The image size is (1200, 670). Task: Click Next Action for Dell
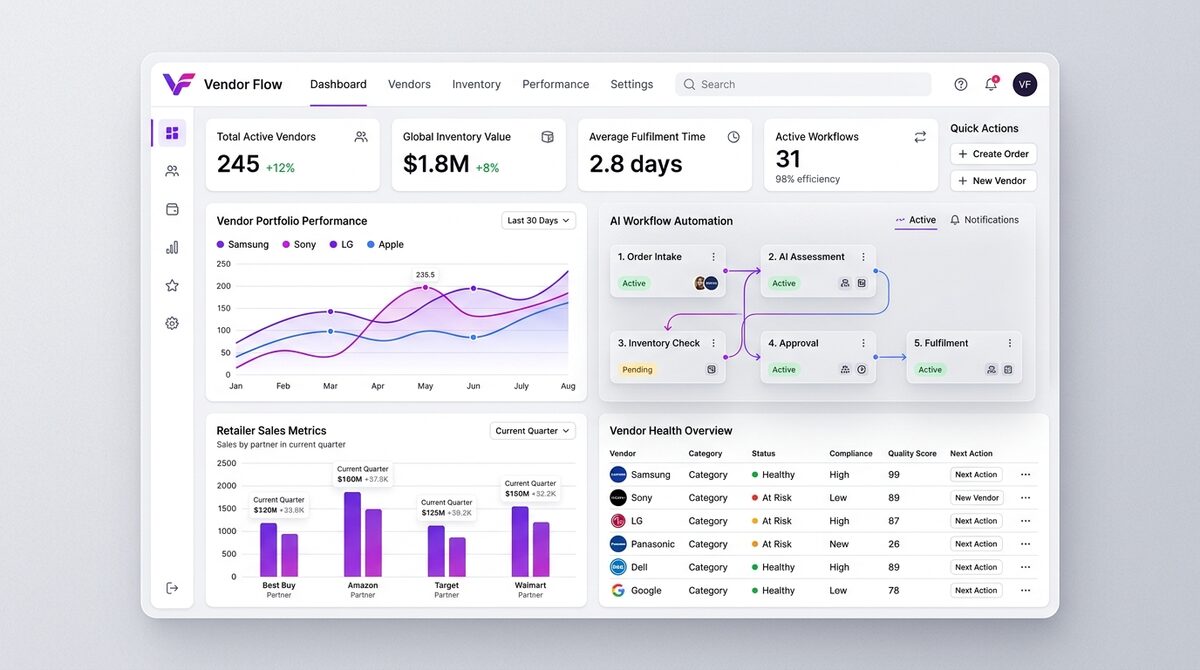coord(976,567)
